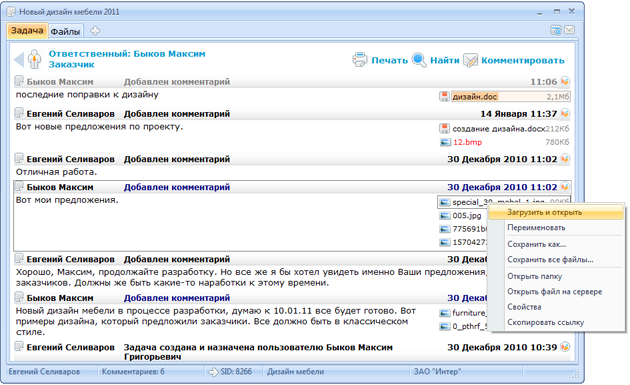Click Комментариев: 6 in the status bar
Screen dimensions: 630x385
[133, 372]
